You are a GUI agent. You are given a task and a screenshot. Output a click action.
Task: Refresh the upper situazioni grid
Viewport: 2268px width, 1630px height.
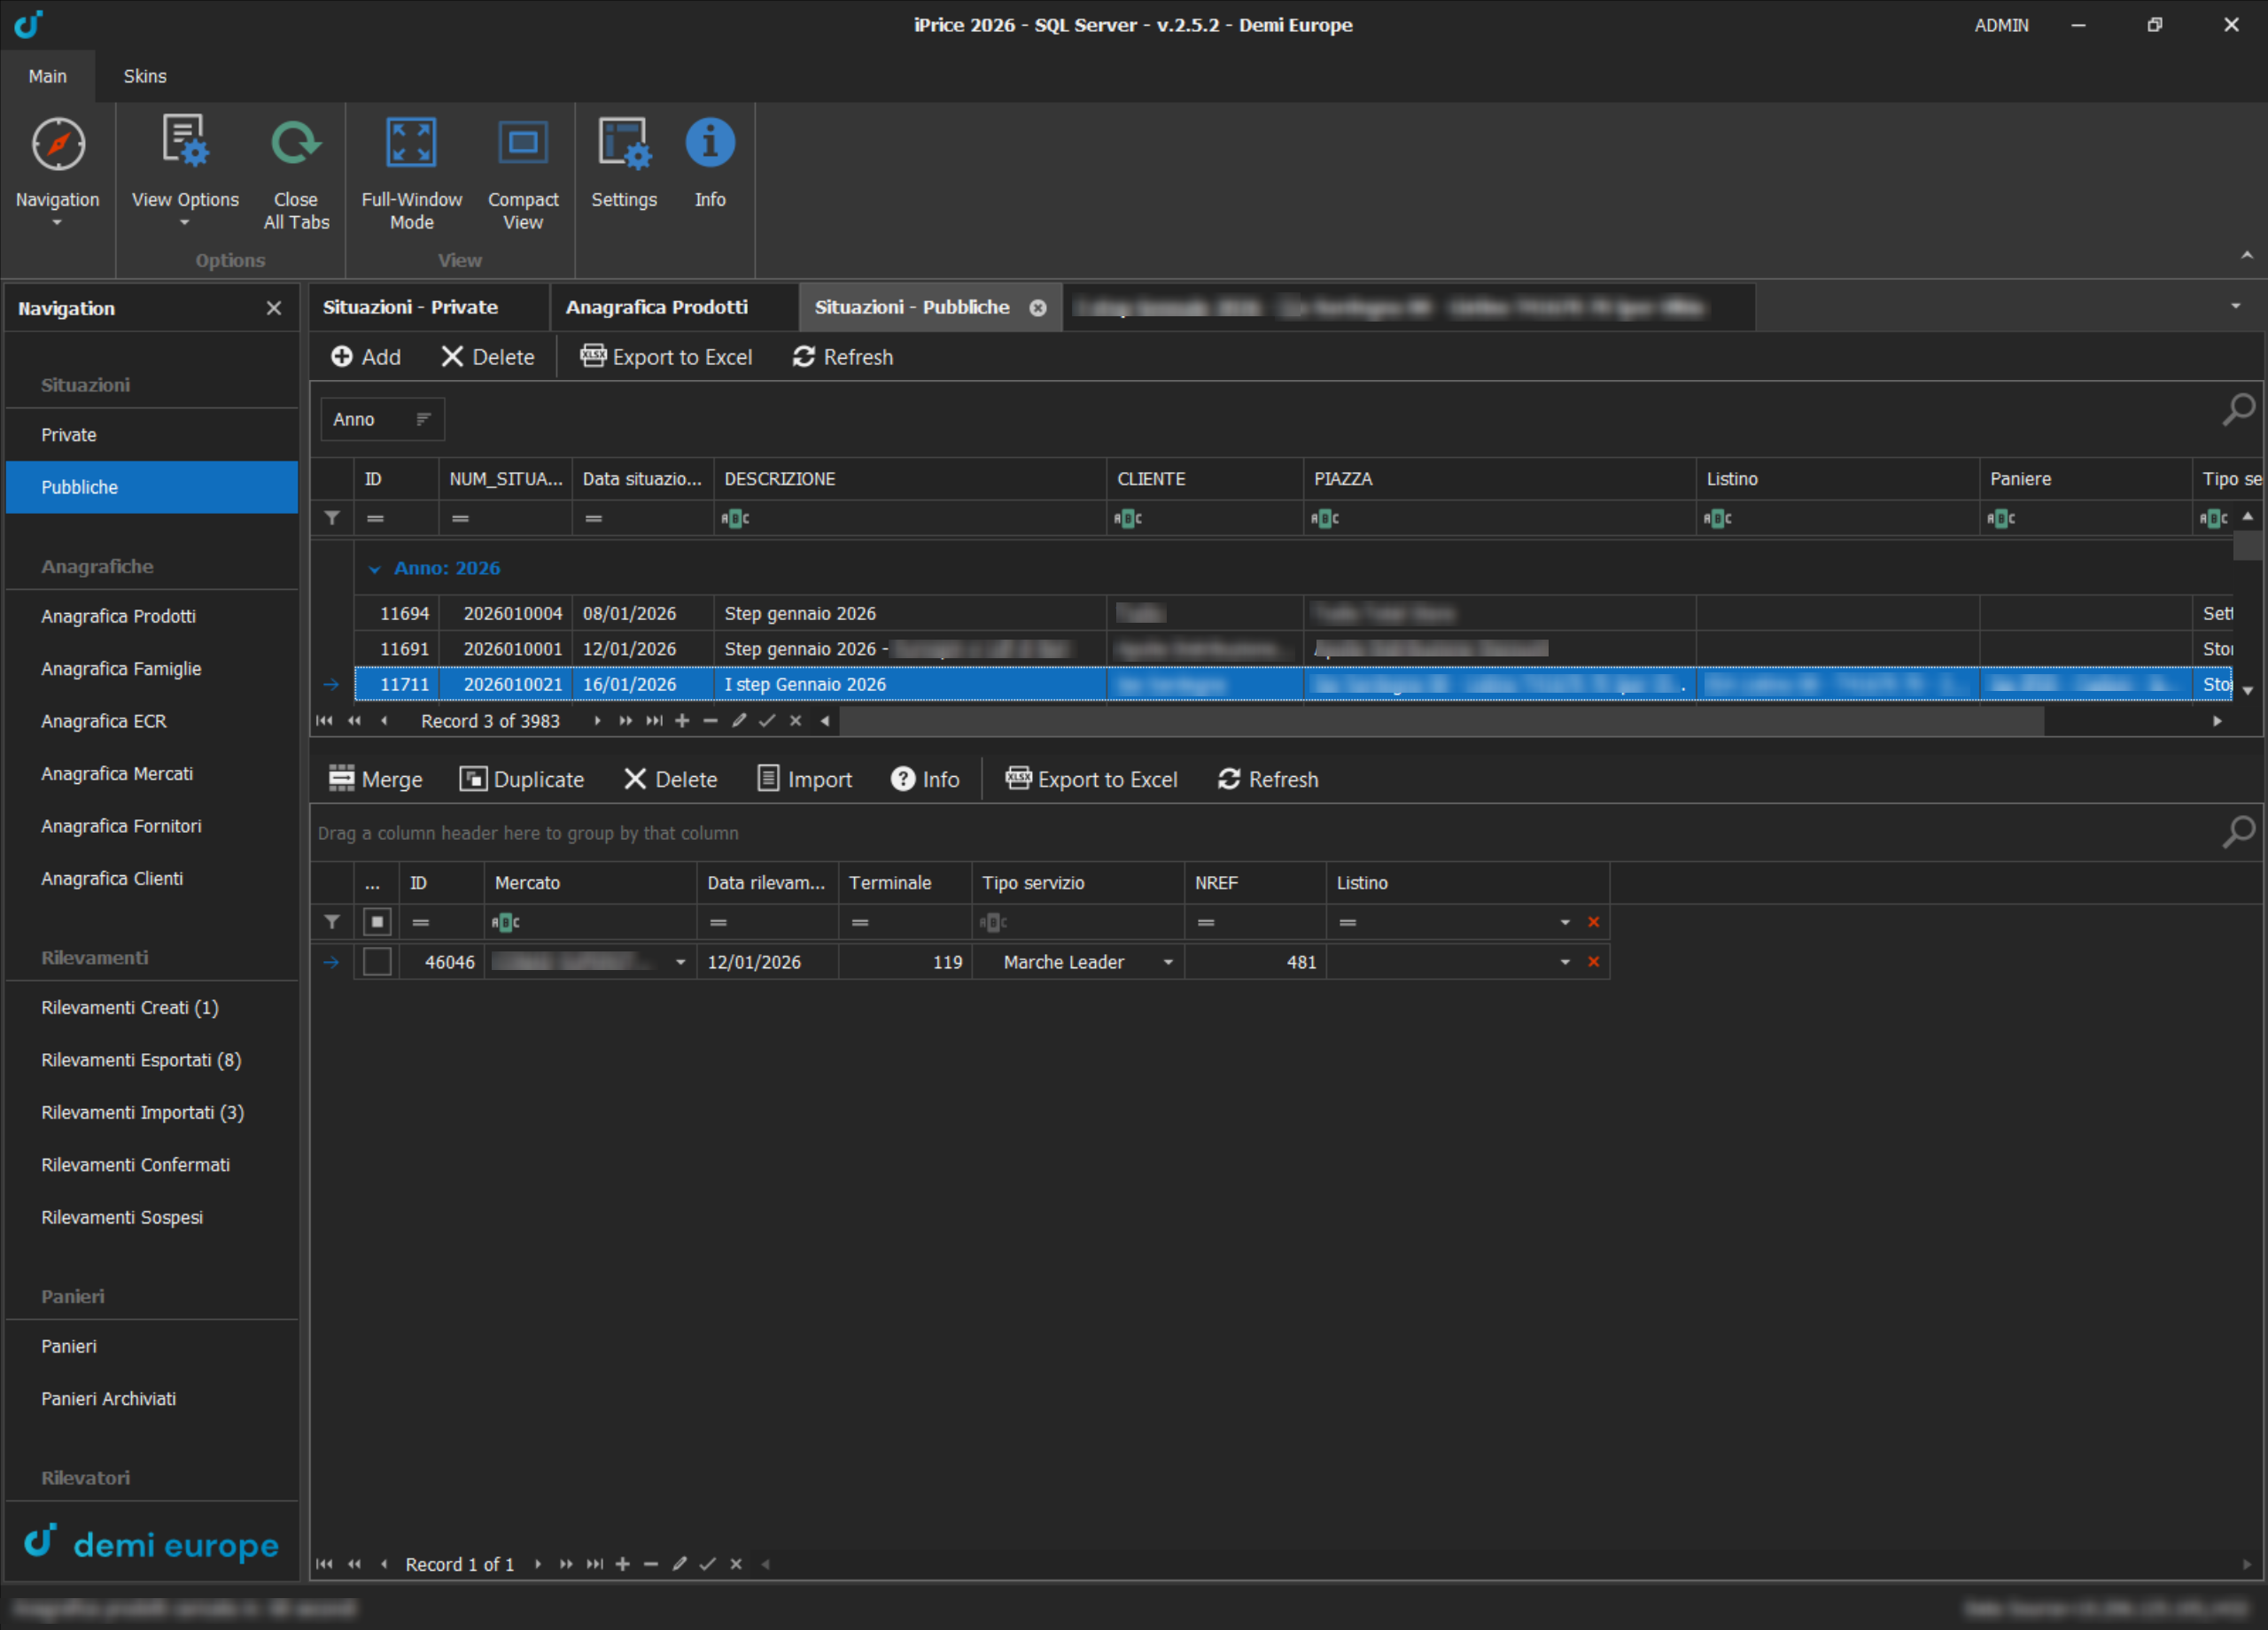click(843, 357)
